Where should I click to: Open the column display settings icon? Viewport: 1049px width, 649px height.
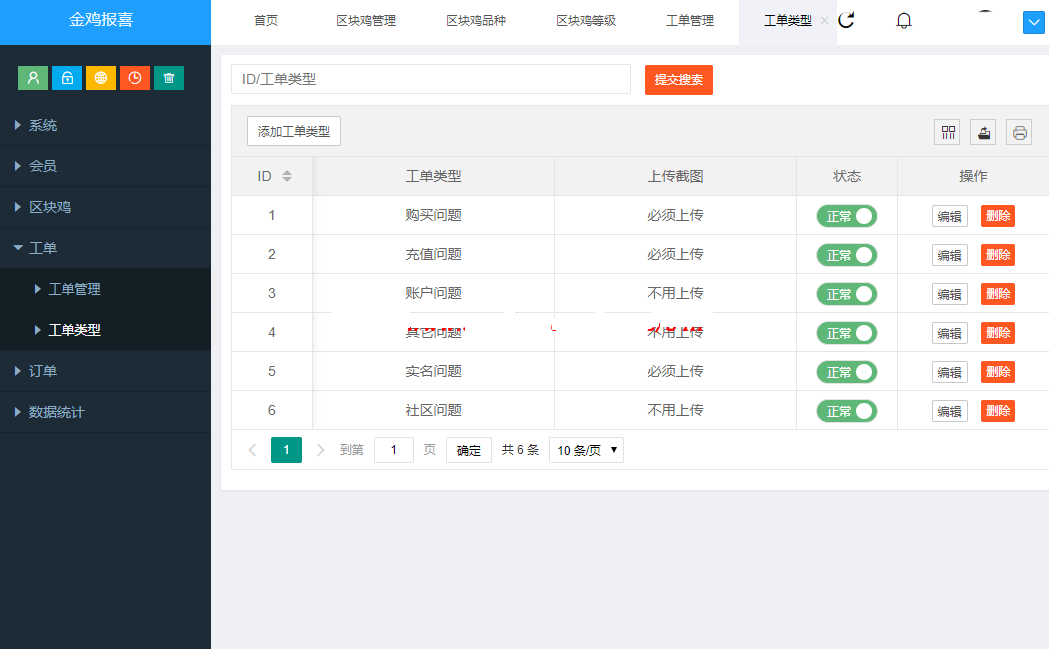946,131
